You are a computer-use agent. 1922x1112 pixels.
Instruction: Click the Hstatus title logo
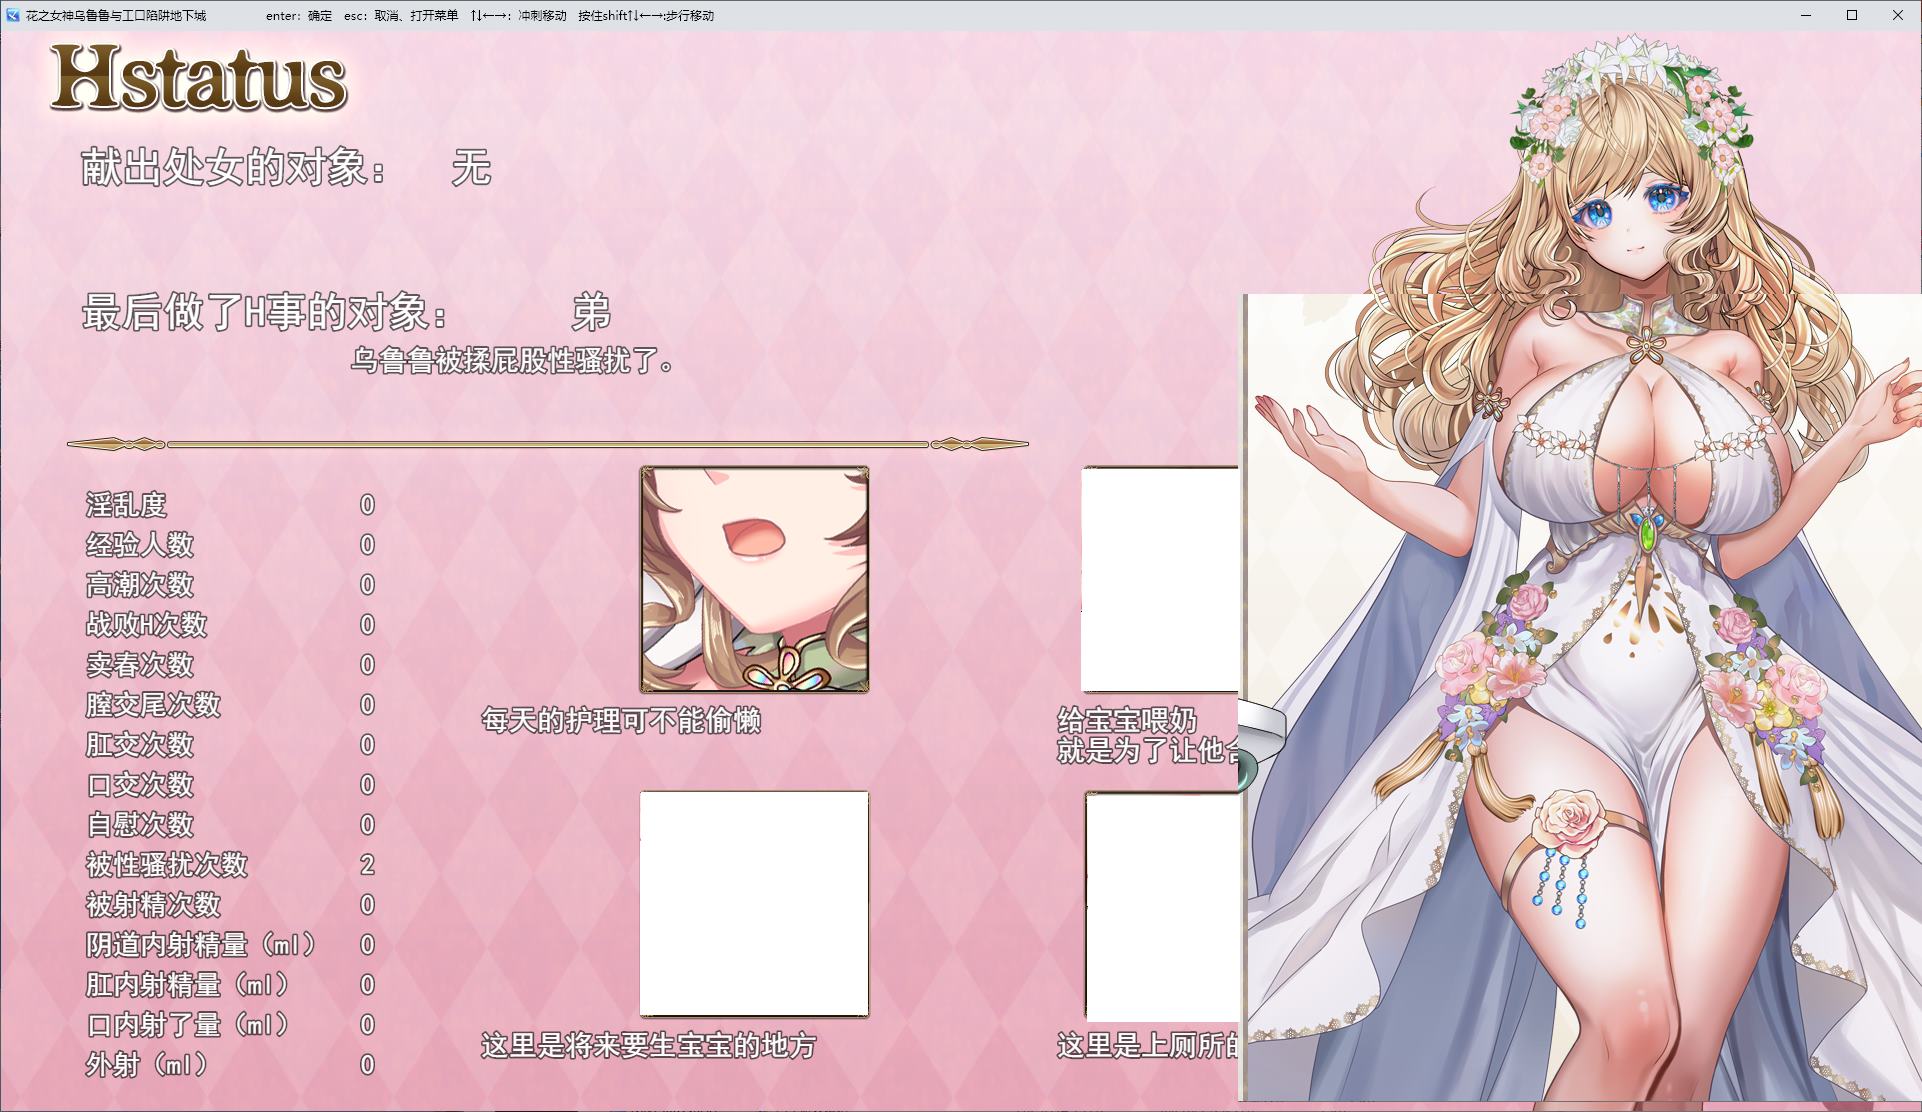pyautogui.click(x=198, y=77)
